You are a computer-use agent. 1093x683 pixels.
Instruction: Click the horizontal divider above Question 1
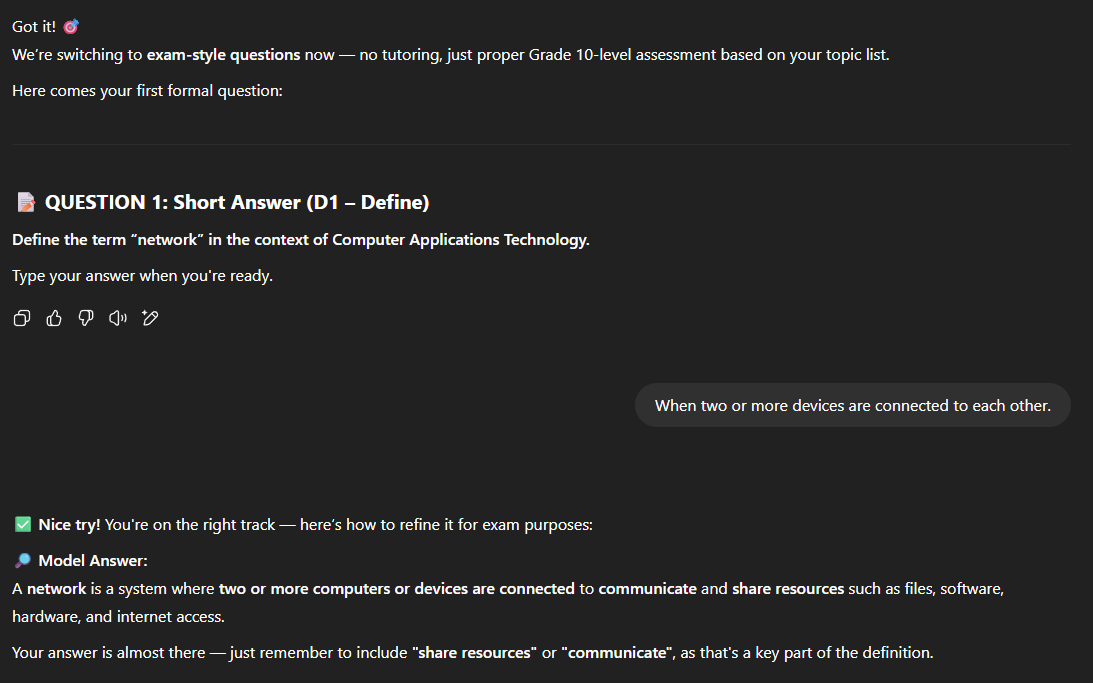pyautogui.click(x=541, y=144)
